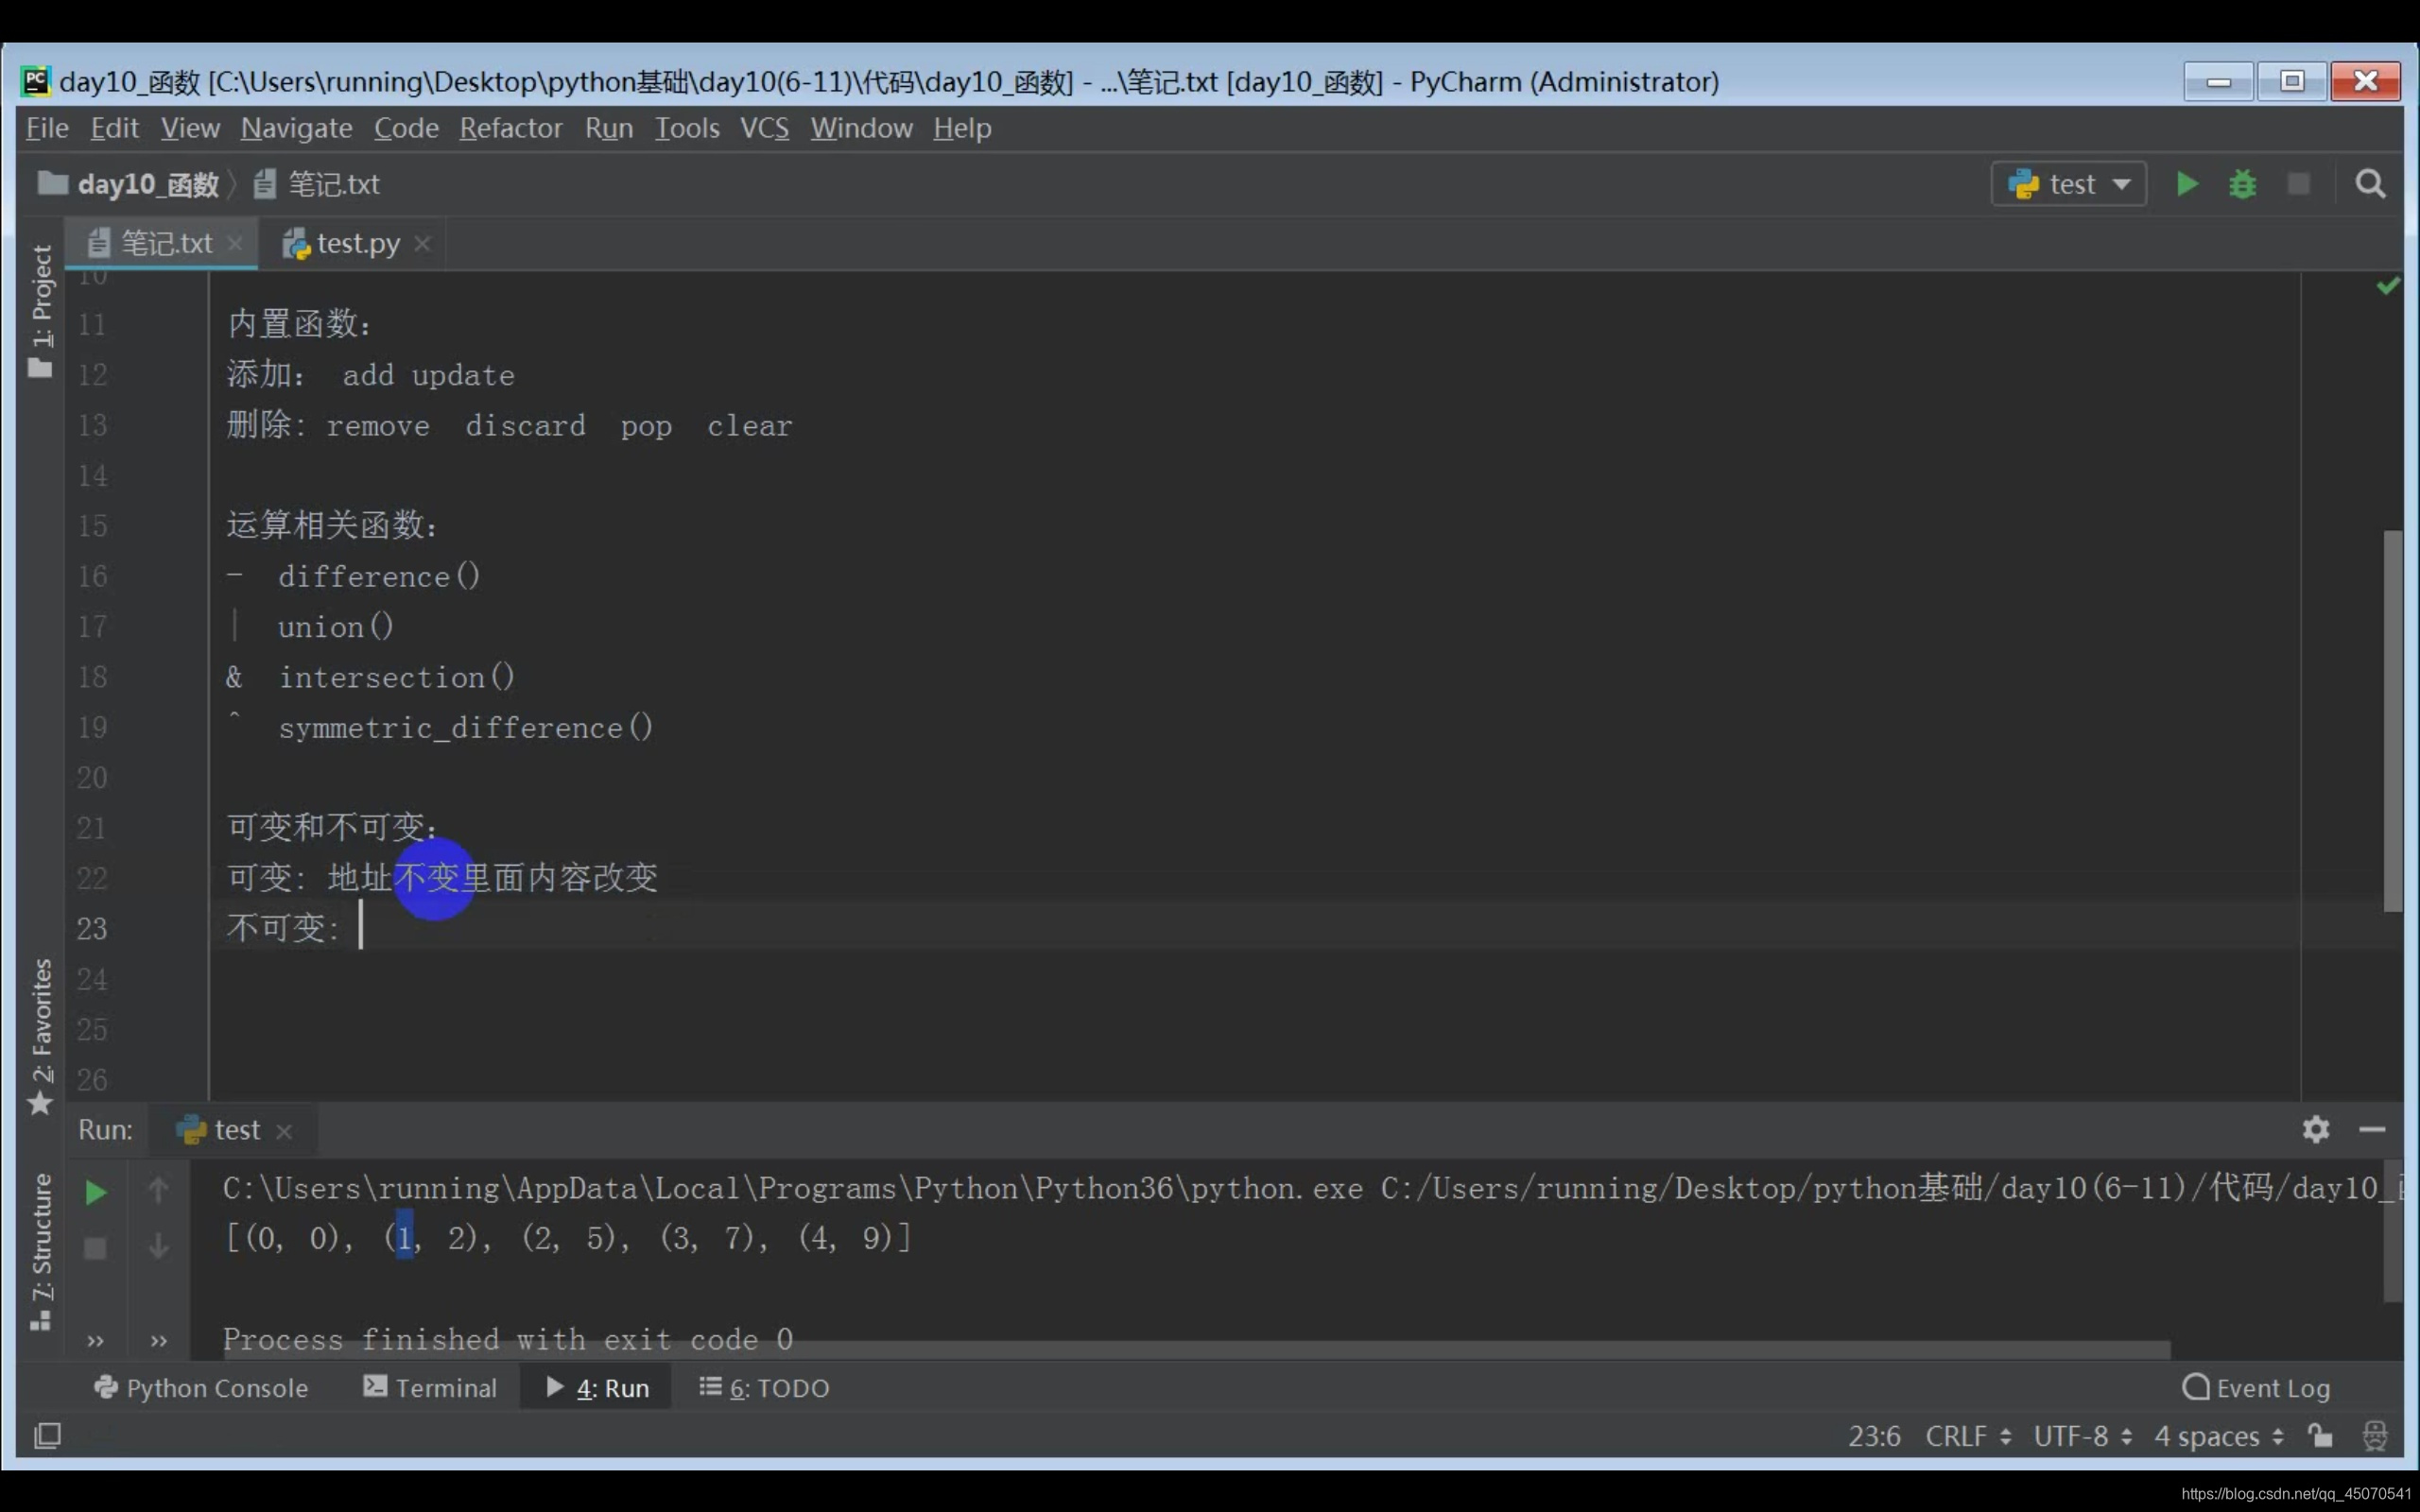
Task: Click the editor vertical scrollbar thumb
Action: point(2392,720)
